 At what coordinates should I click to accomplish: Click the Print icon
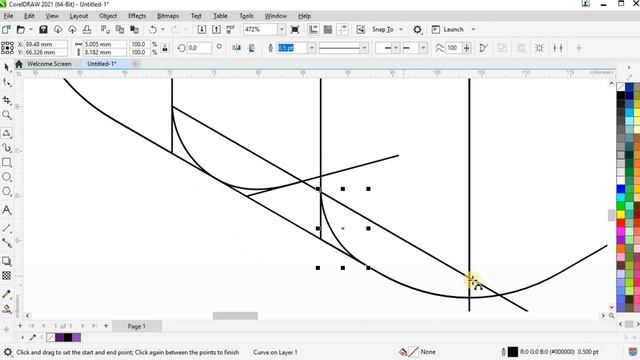pyautogui.click(x=87, y=29)
